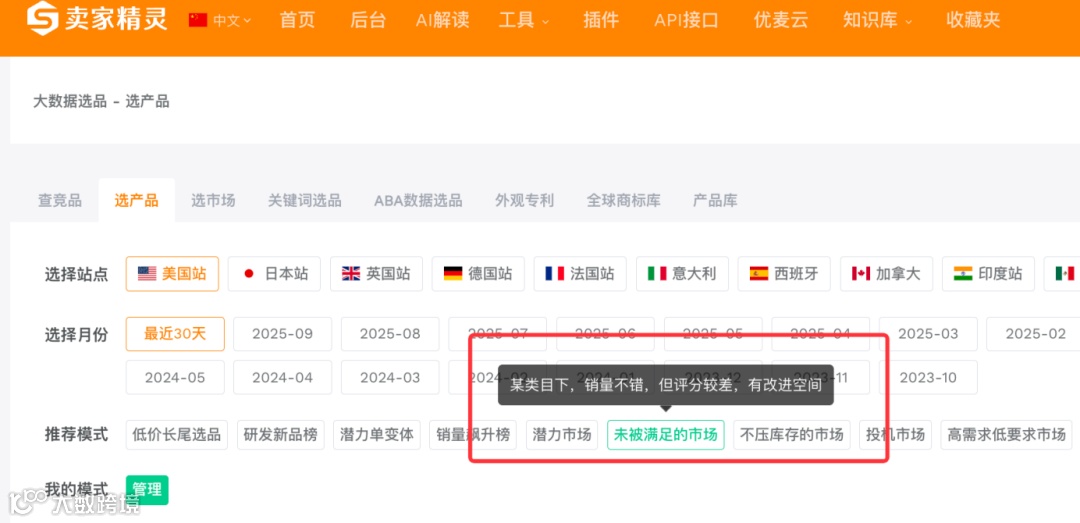The image size is (1080, 523).
Task: Choose month 2023-10
Action: pos(928,378)
